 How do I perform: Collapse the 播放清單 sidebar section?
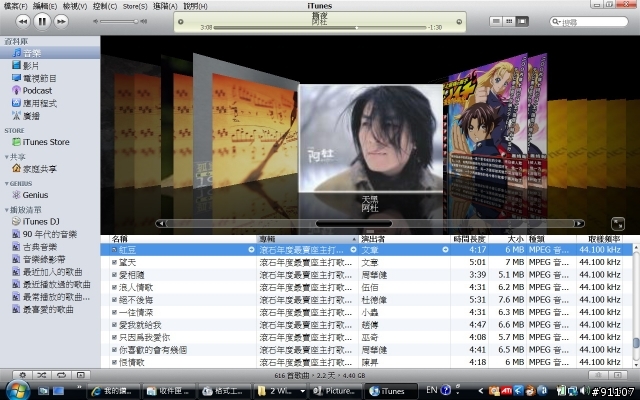pos(7,210)
